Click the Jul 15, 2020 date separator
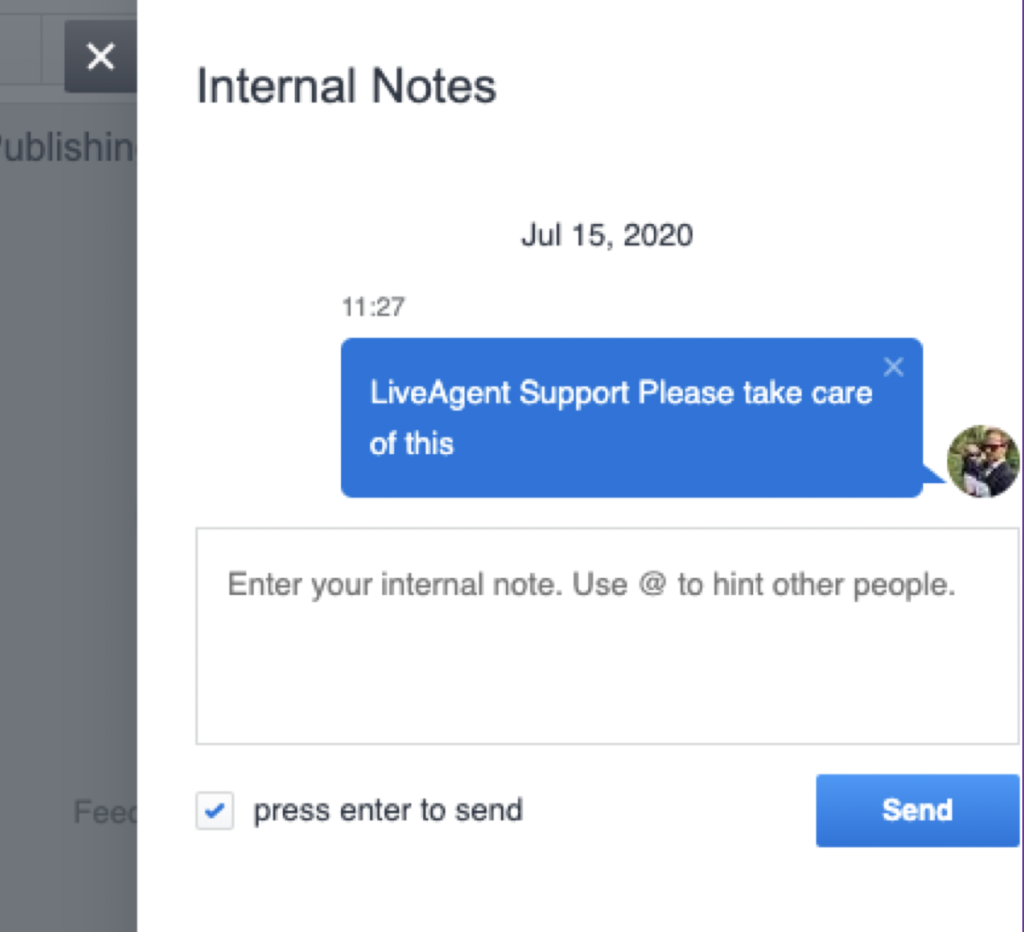1024x932 pixels. pos(606,236)
